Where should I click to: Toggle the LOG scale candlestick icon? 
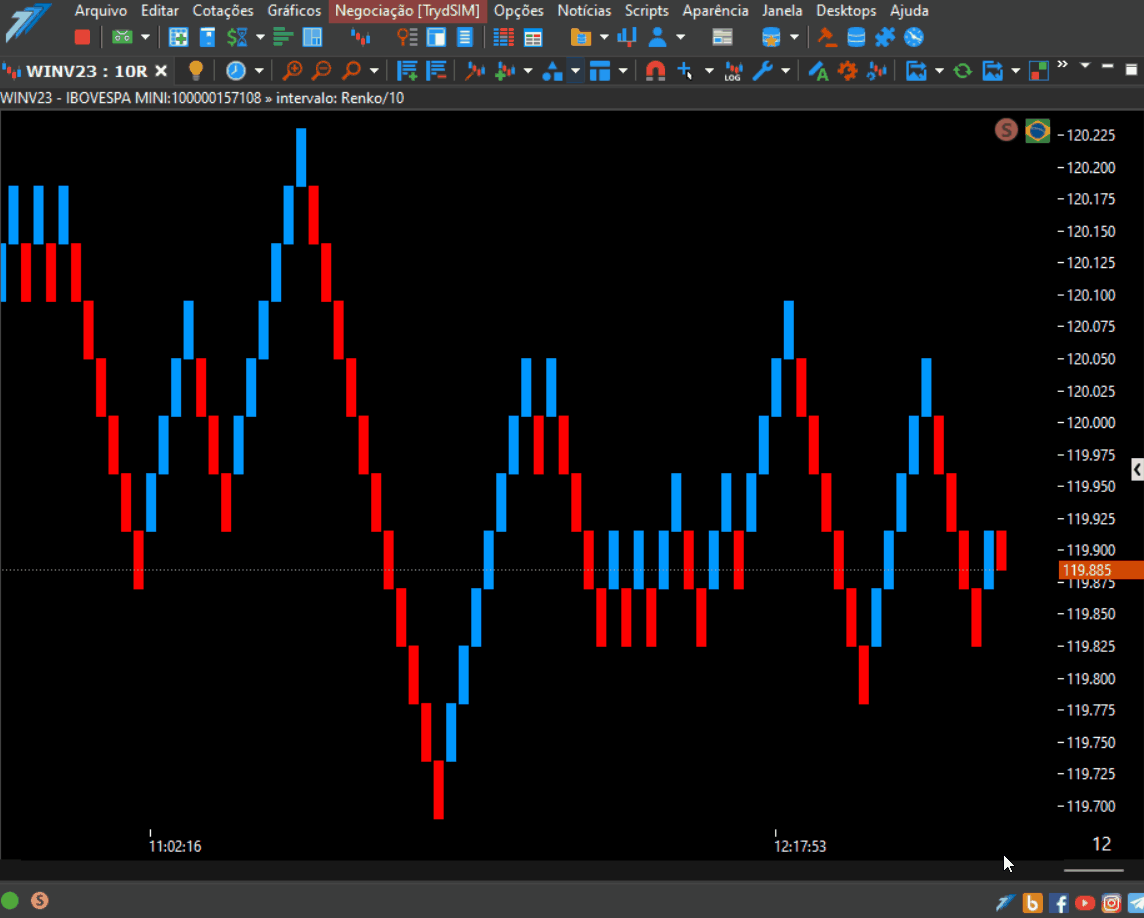coord(733,71)
